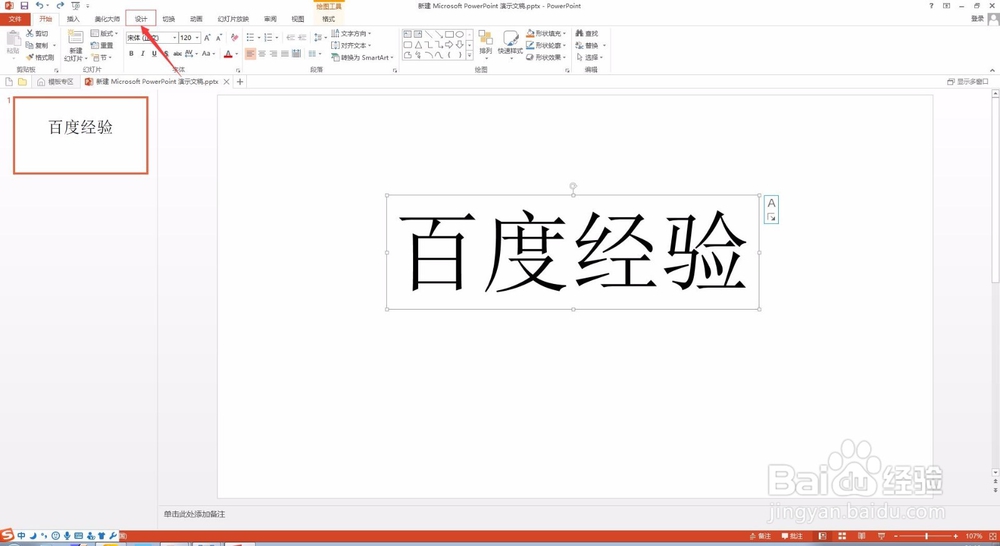
Task: Open the AV character spacing dropdown
Action: pyautogui.click(x=191, y=54)
